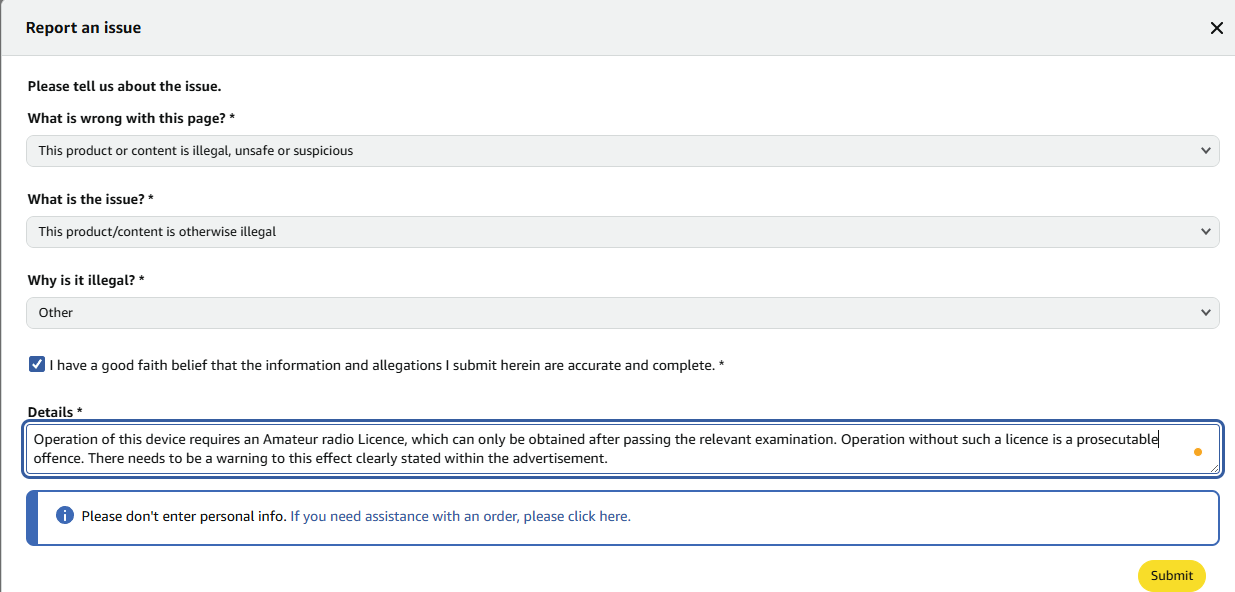
Task: Click the orange dot in Details field
Action: click(1198, 452)
